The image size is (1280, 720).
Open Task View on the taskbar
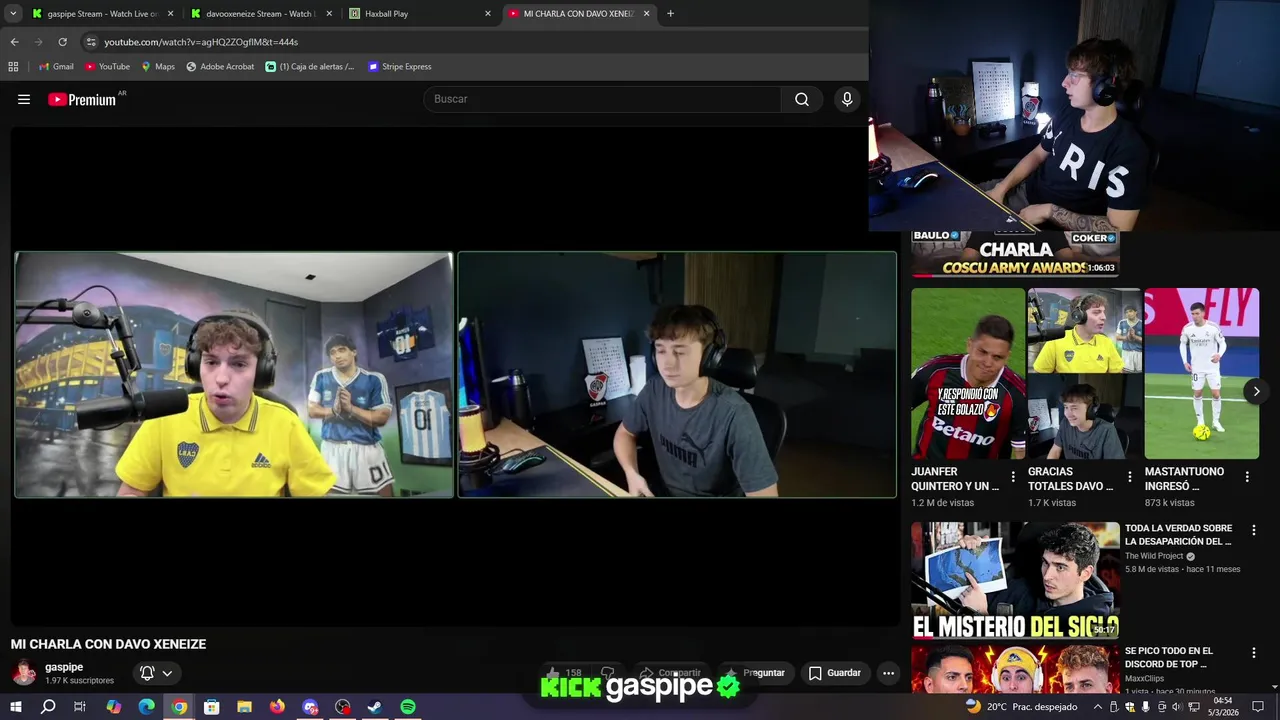click(80, 707)
